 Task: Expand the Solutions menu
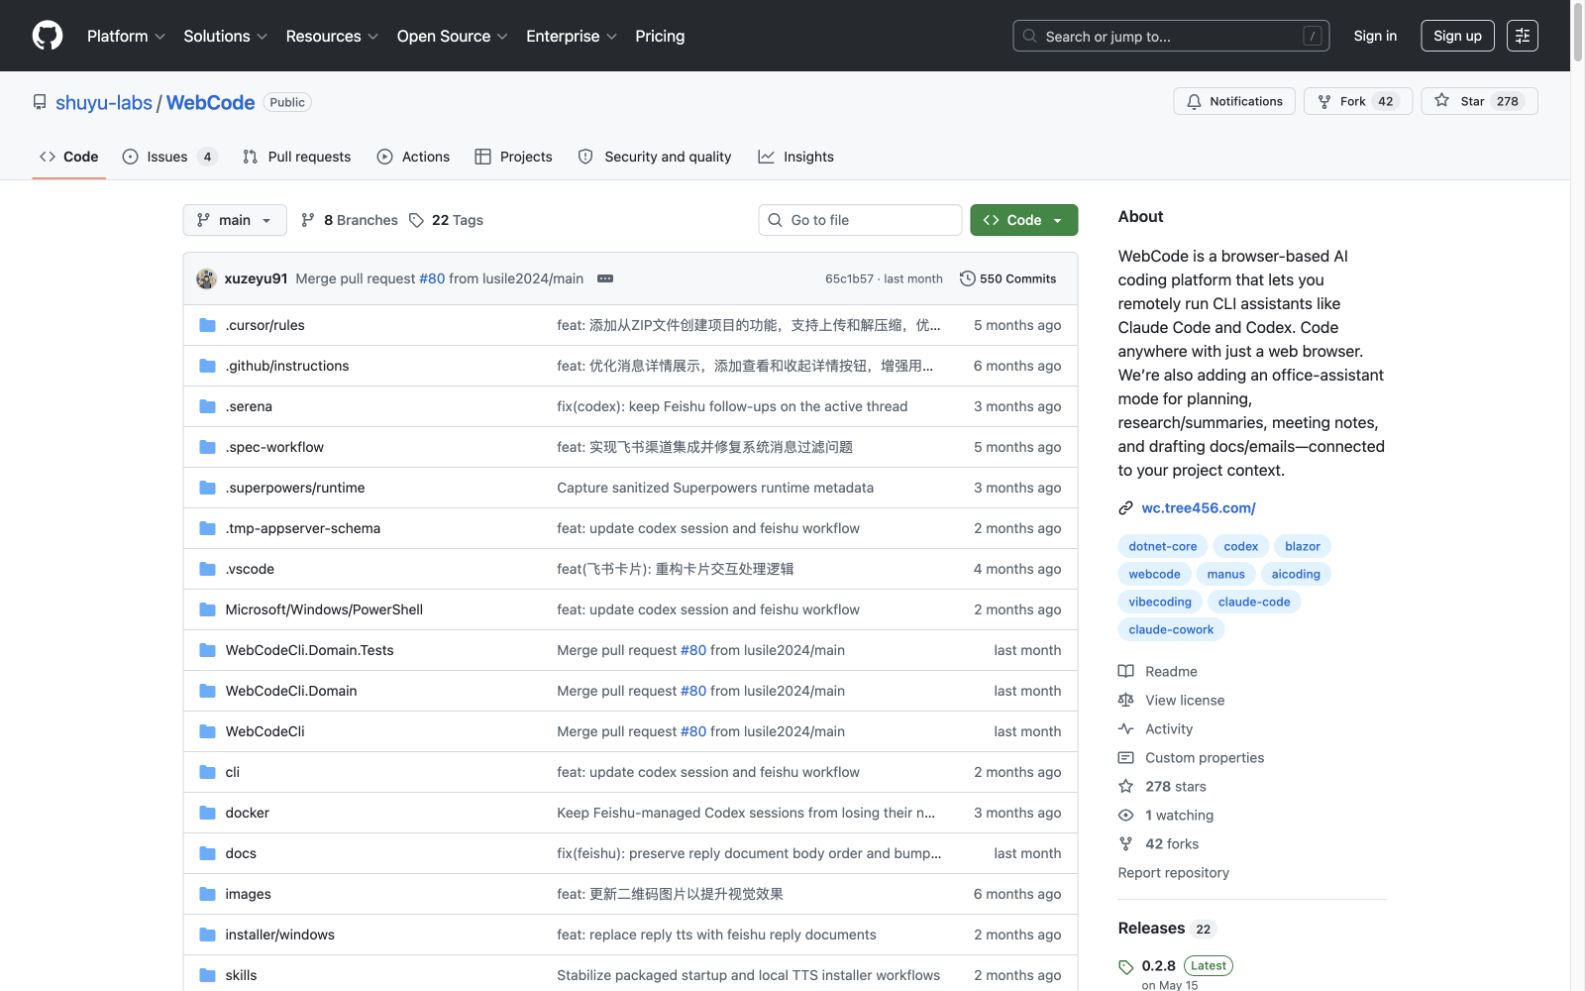(x=225, y=36)
